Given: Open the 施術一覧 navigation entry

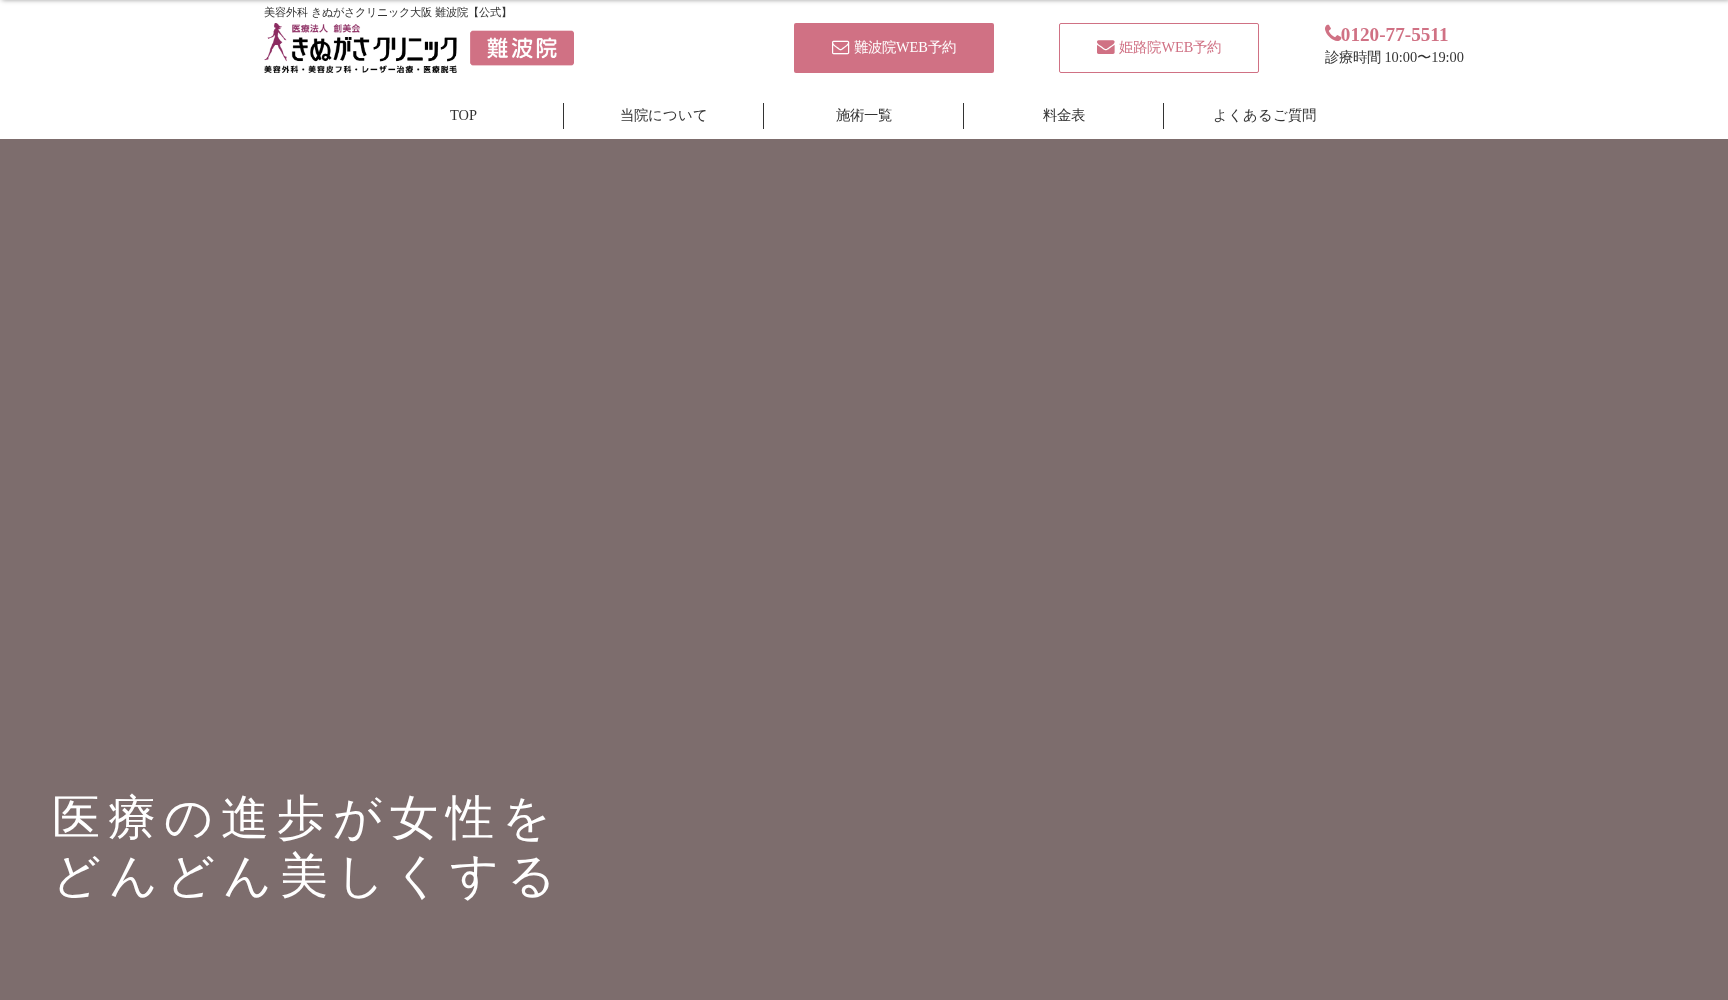Looking at the screenshot, I should (x=863, y=115).
